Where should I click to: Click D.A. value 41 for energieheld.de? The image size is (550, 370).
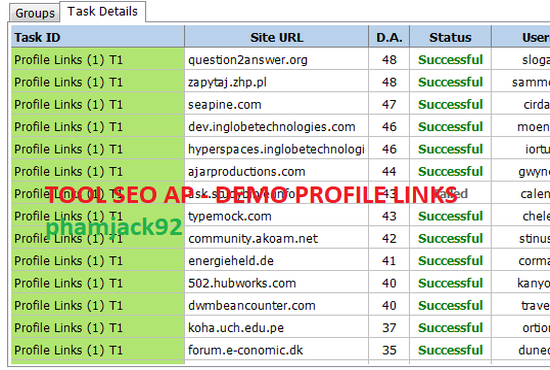pos(389,261)
